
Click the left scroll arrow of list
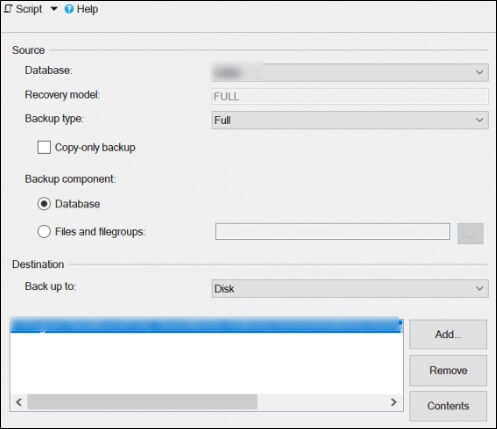click(19, 402)
